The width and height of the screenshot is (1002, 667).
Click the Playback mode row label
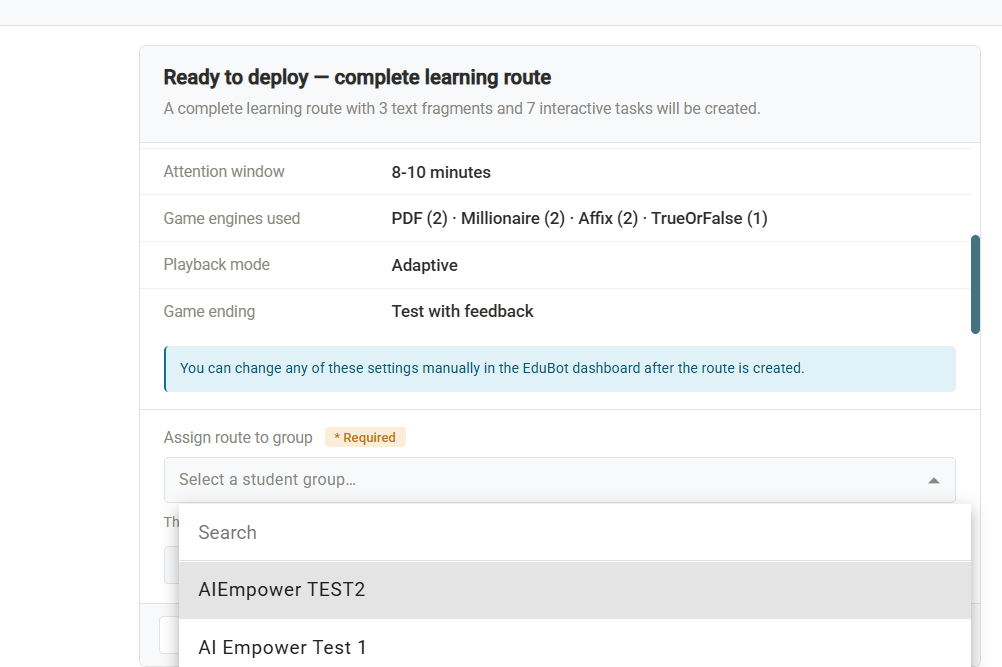(217, 264)
